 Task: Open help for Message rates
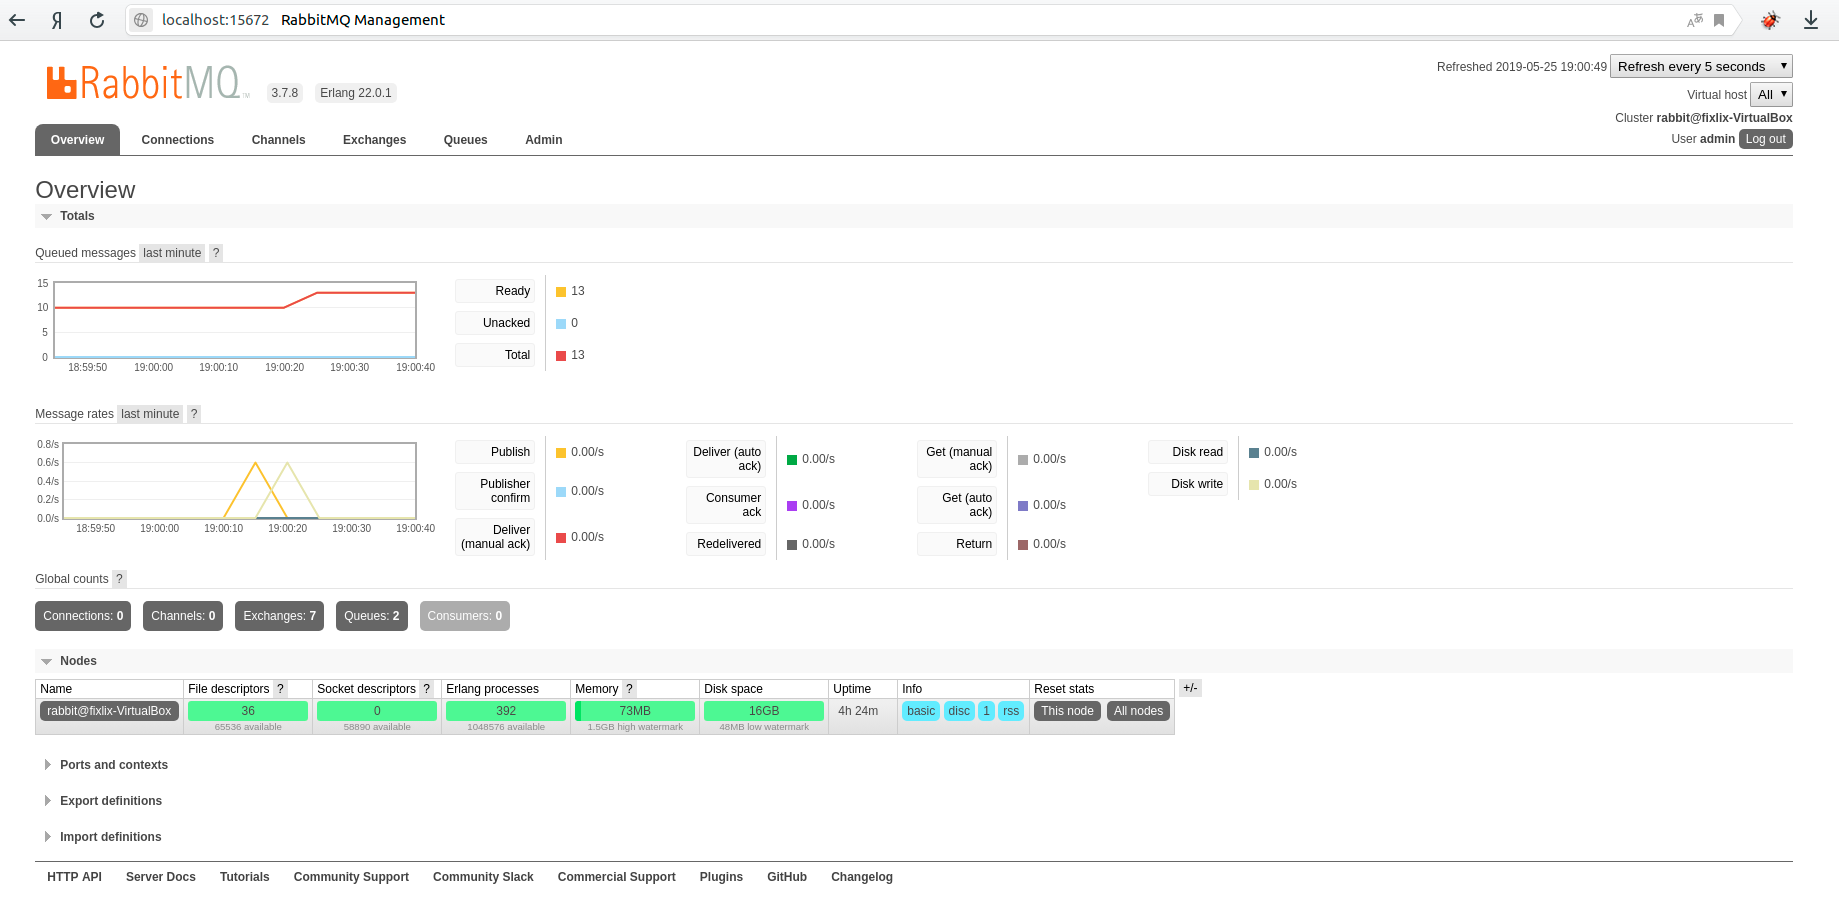pos(194,414)
